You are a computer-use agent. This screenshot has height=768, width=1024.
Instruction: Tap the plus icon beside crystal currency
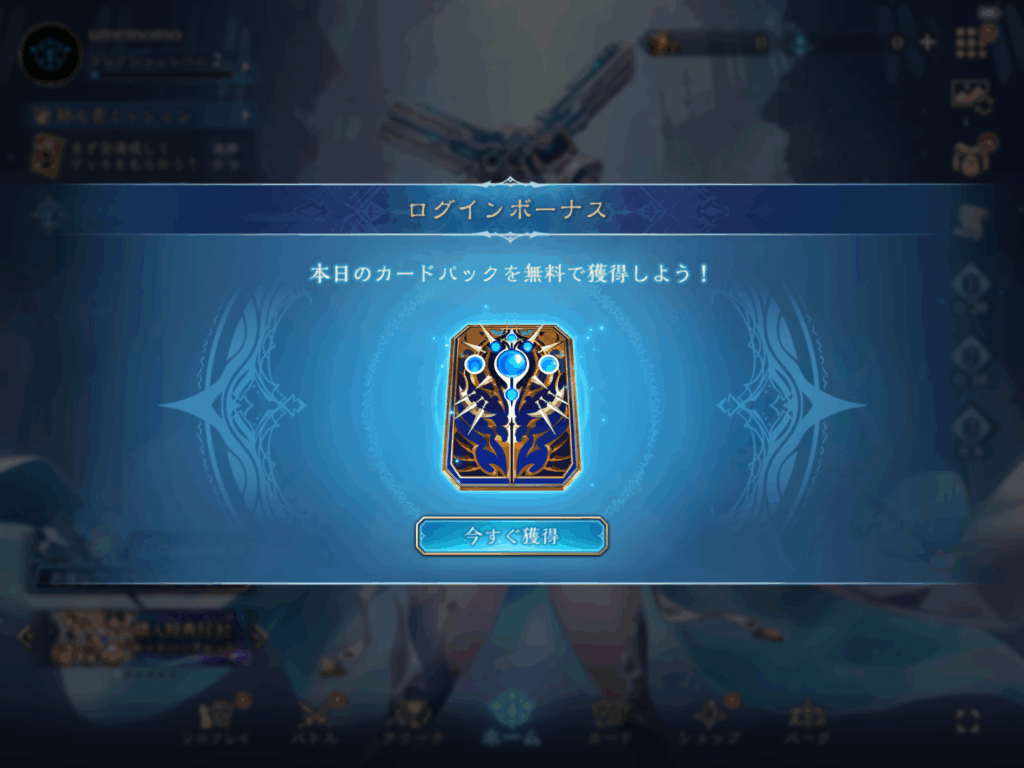(927, 43)
